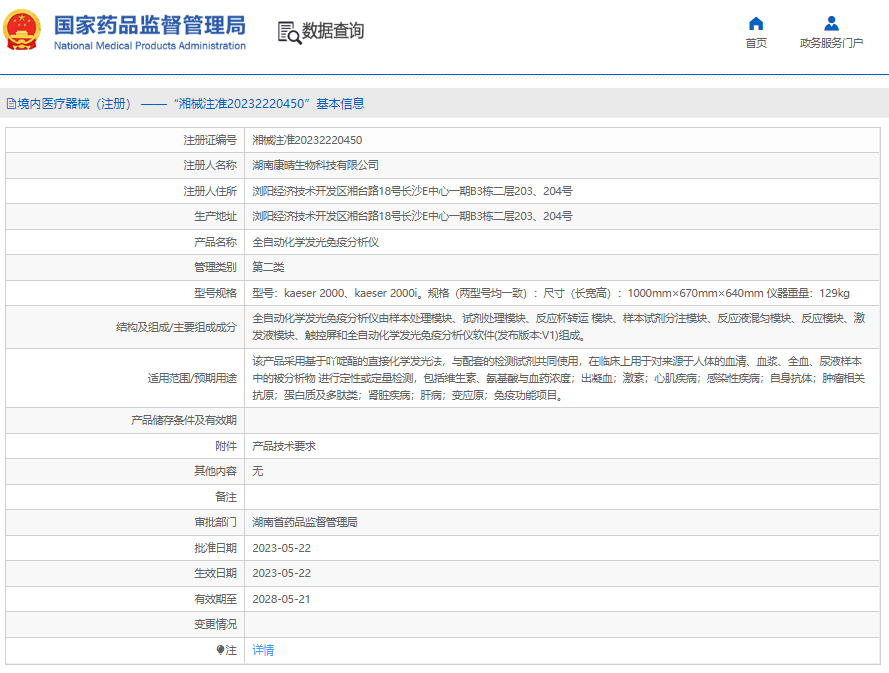This screenshot has height=673, width=889.
Task: Click the 批准日期 value 2023-05-22
Action: click(281, 548)
